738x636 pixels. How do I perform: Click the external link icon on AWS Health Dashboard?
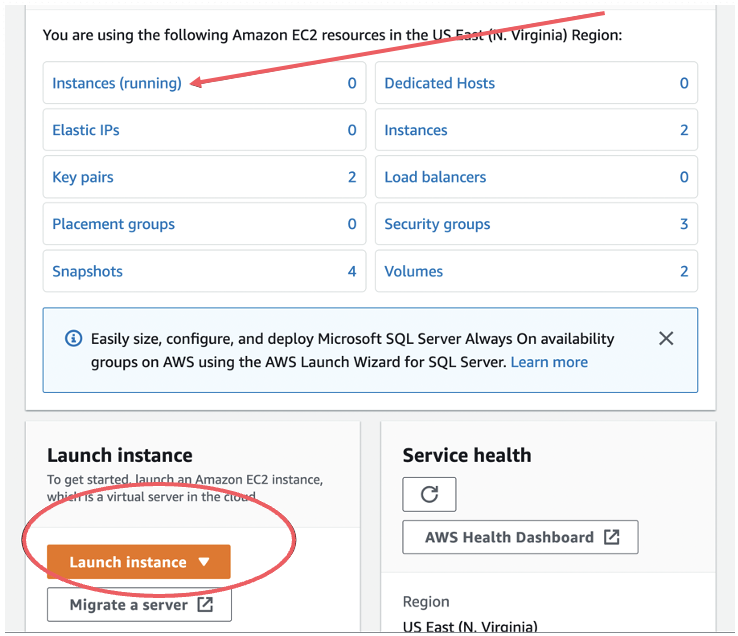tap(611, 537)
